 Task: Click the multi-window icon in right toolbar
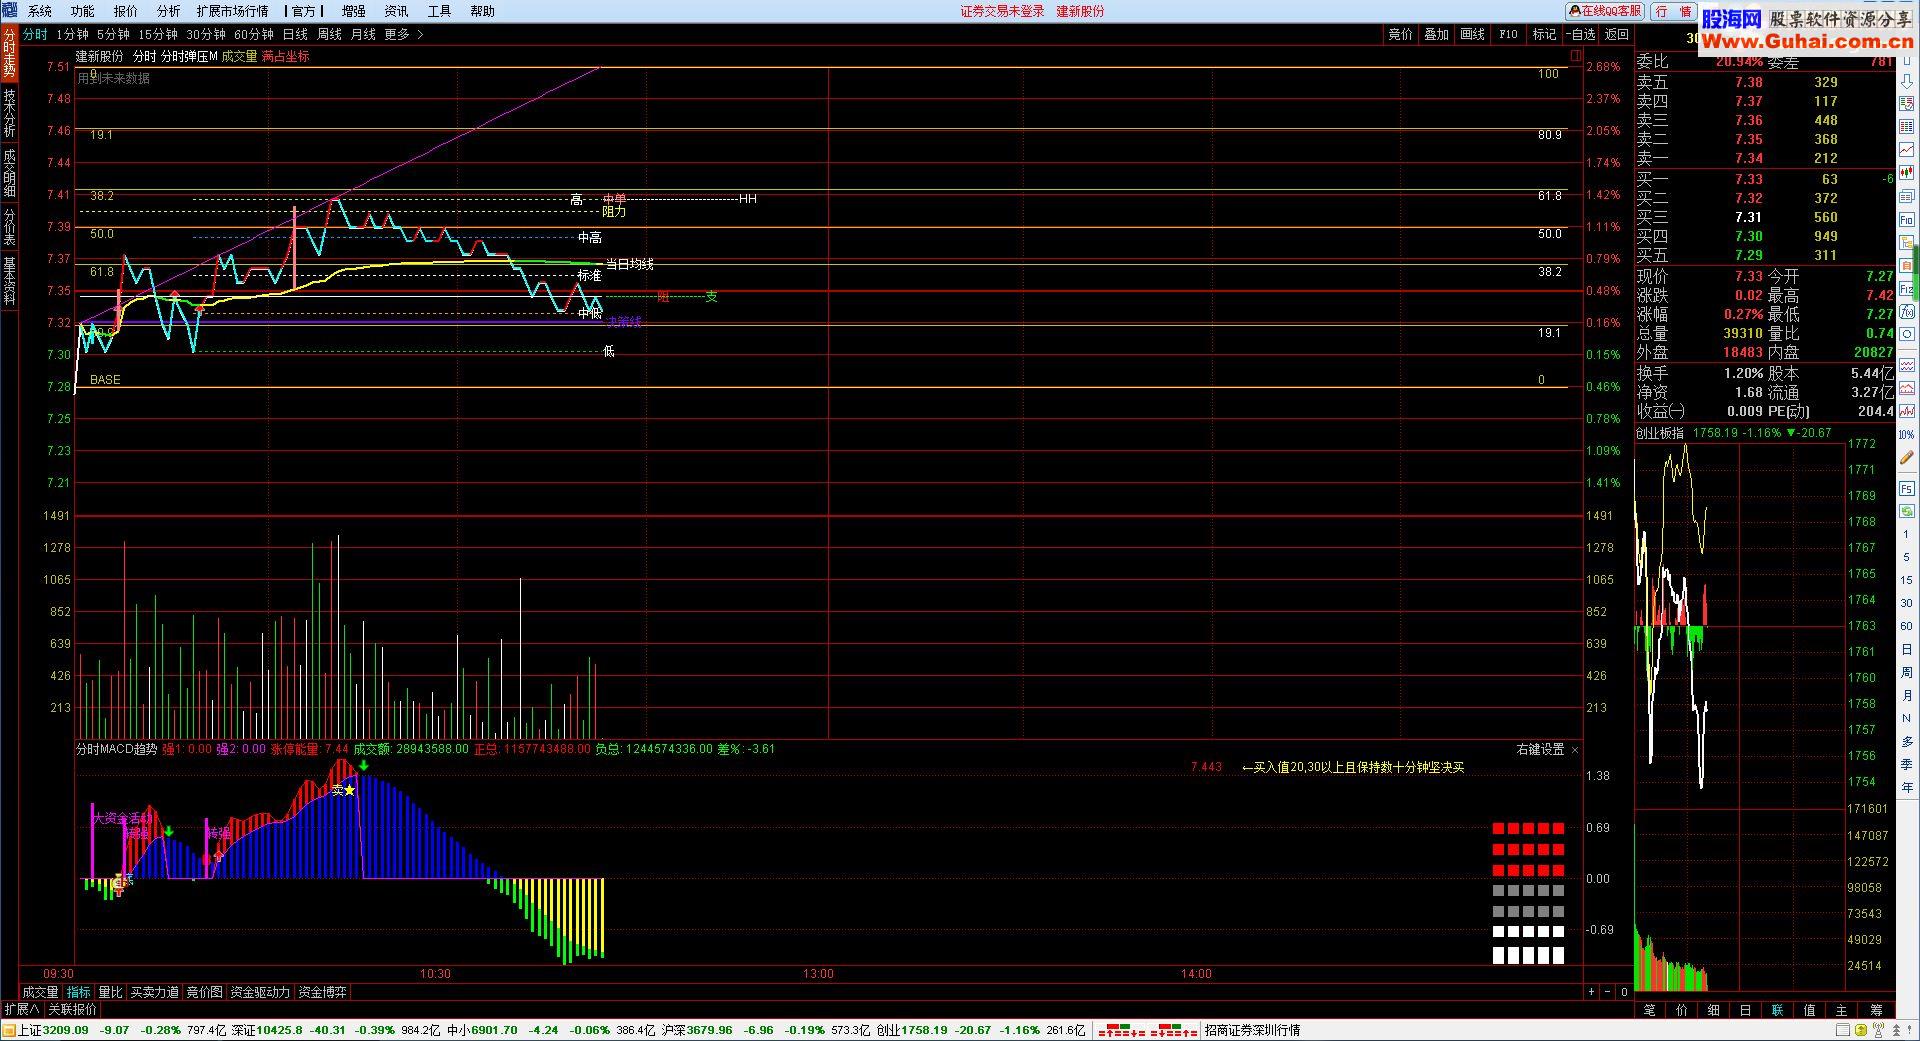tap(1907, 195)
